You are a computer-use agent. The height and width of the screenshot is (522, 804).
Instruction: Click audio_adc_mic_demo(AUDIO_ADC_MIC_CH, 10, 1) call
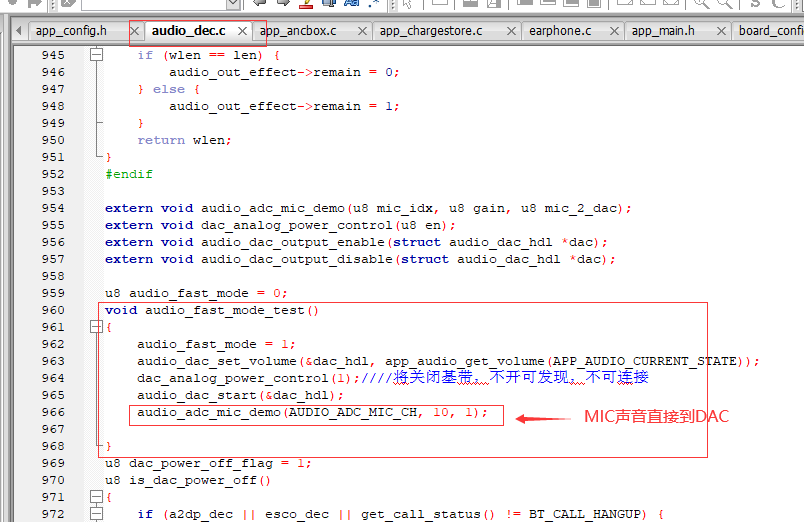pos(313,412)
